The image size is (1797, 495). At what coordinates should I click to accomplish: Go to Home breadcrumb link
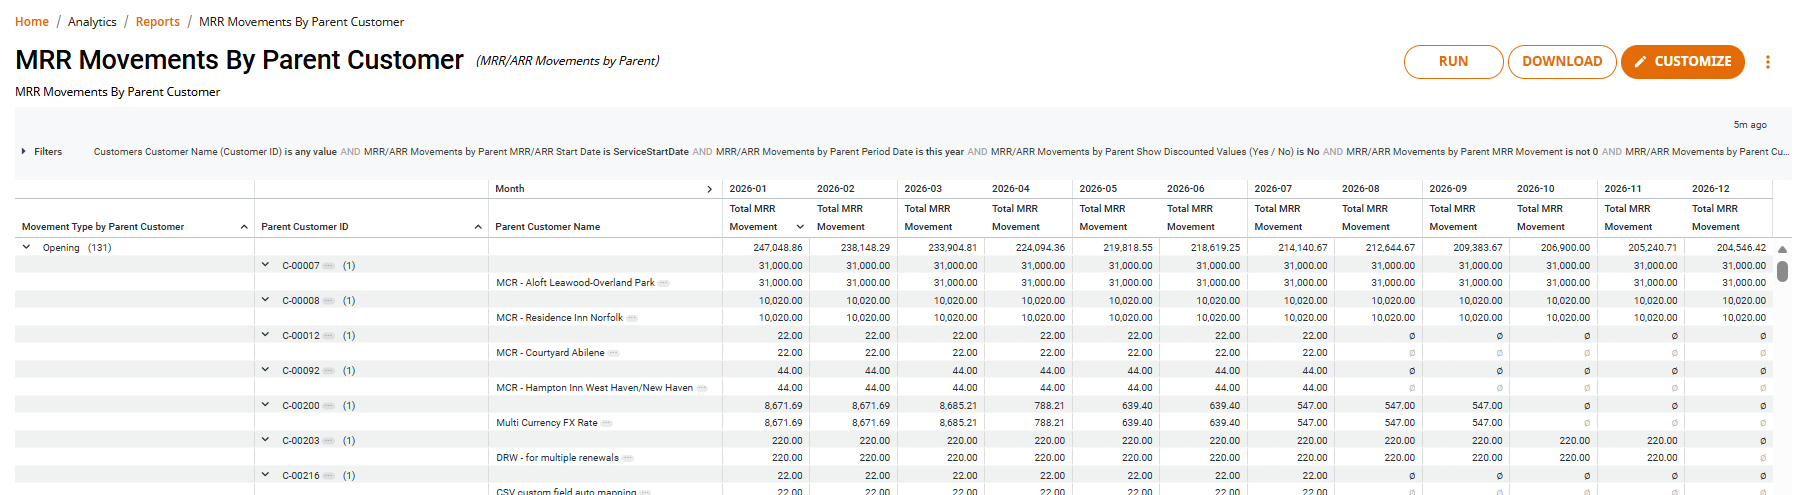coord(32,22)
